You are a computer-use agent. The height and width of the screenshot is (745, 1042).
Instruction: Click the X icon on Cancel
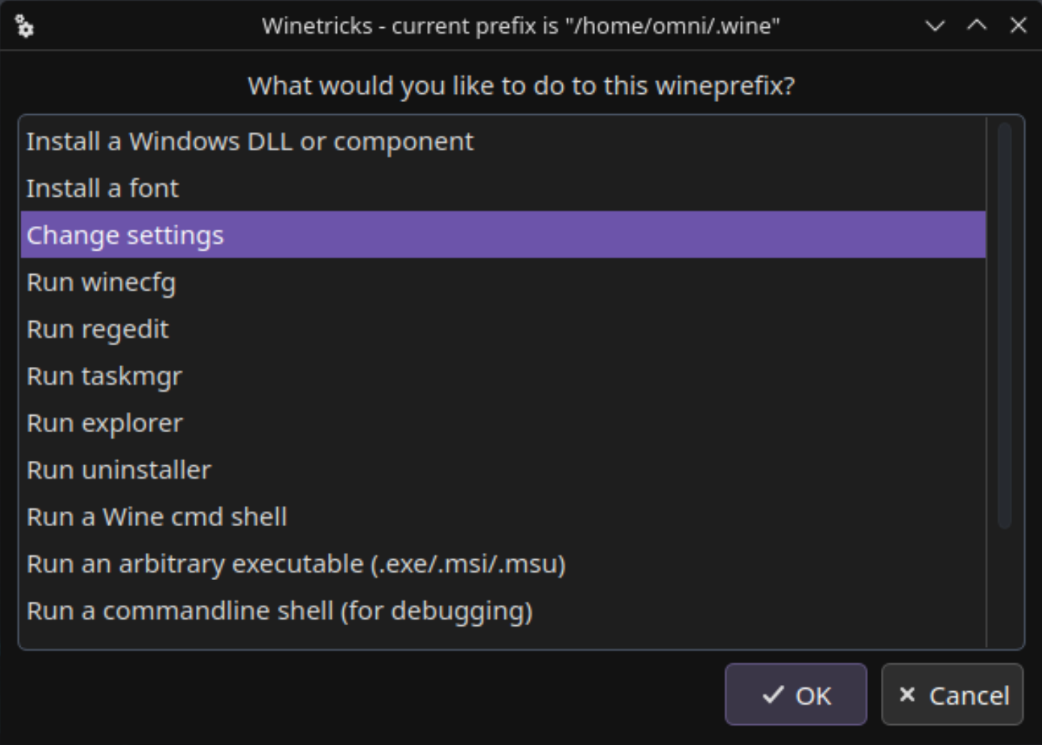click(x=907, y=695)
